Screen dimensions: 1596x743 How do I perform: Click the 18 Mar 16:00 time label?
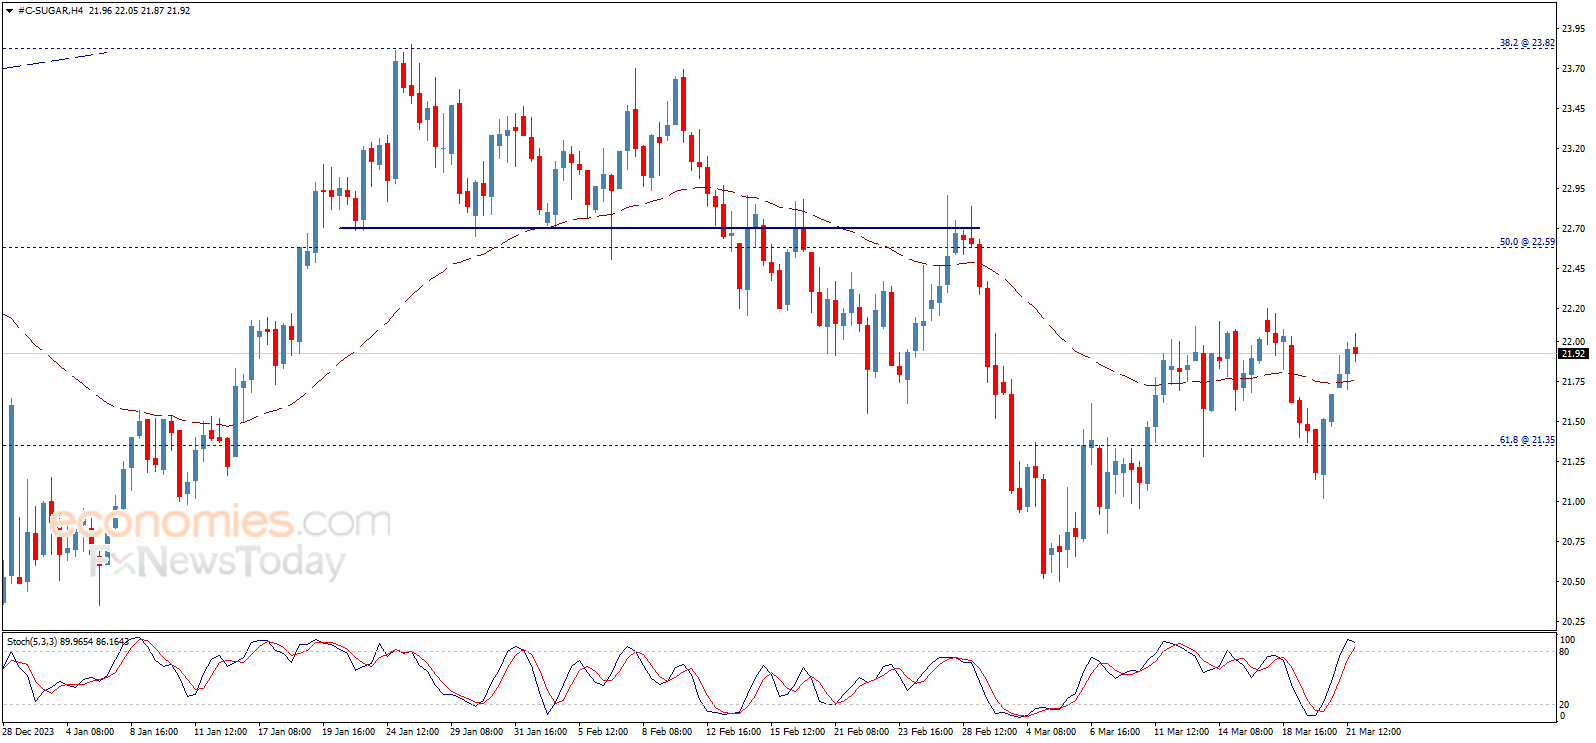point(1309,732)
